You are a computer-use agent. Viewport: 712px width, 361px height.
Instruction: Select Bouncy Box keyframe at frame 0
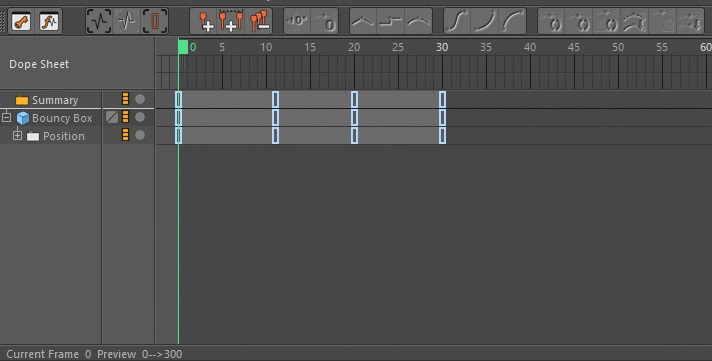pyautogui.click(x=178, y=118)
